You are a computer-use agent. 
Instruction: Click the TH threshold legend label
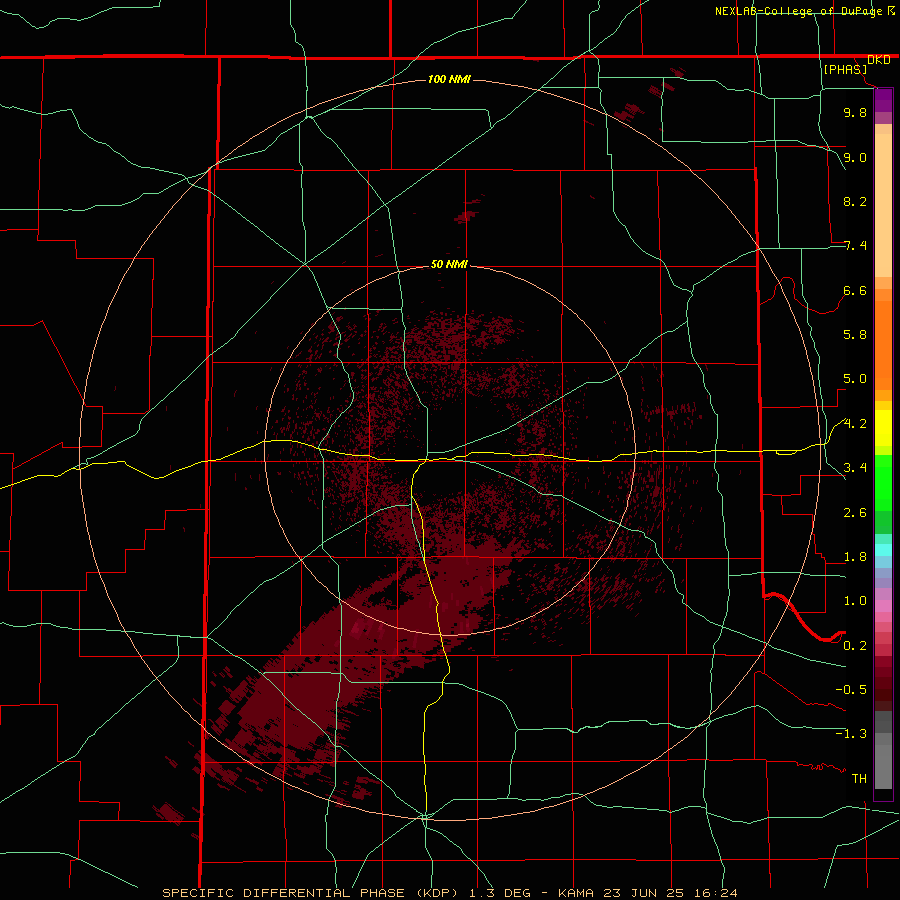(x=859, y=779)
